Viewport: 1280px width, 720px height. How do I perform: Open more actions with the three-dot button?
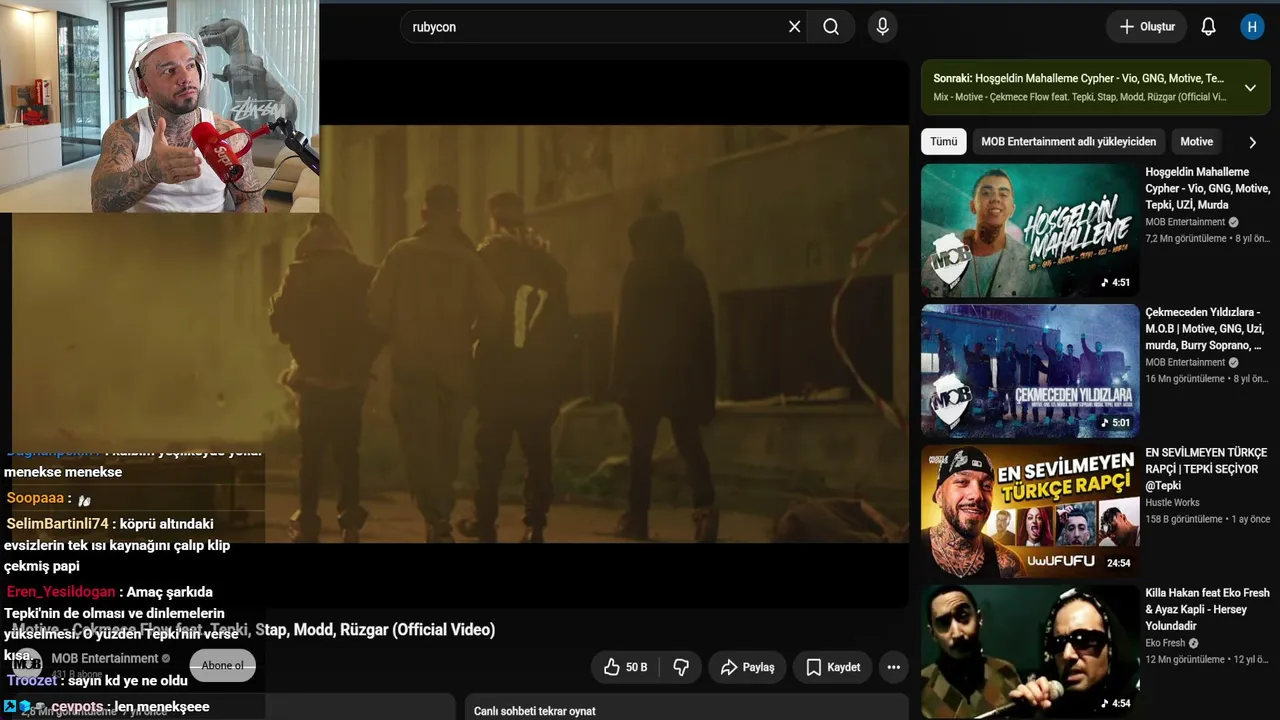click(x=893, y=667)
